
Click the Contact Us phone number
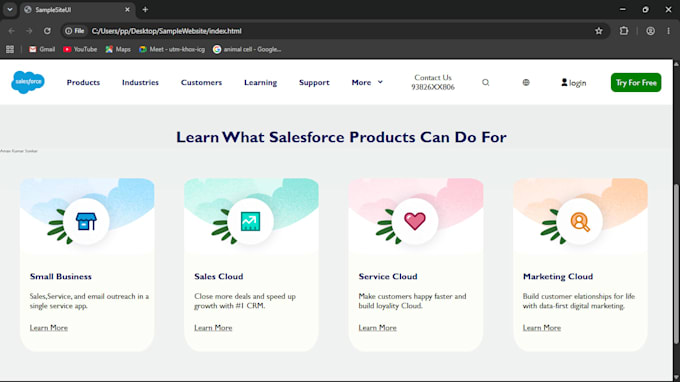coord(433,87)
